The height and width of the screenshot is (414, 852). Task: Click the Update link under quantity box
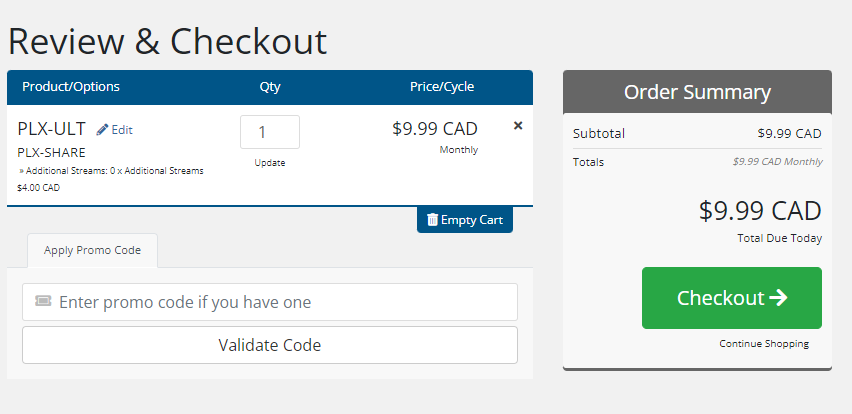[270, 163]
